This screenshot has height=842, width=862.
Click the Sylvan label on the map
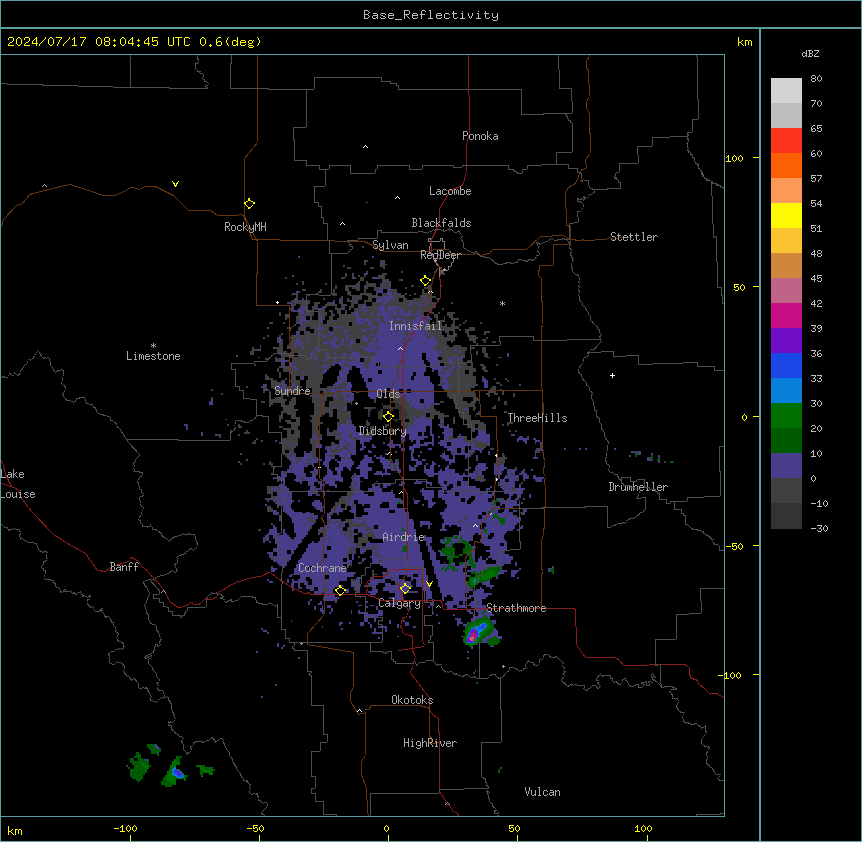pos(390,245)
